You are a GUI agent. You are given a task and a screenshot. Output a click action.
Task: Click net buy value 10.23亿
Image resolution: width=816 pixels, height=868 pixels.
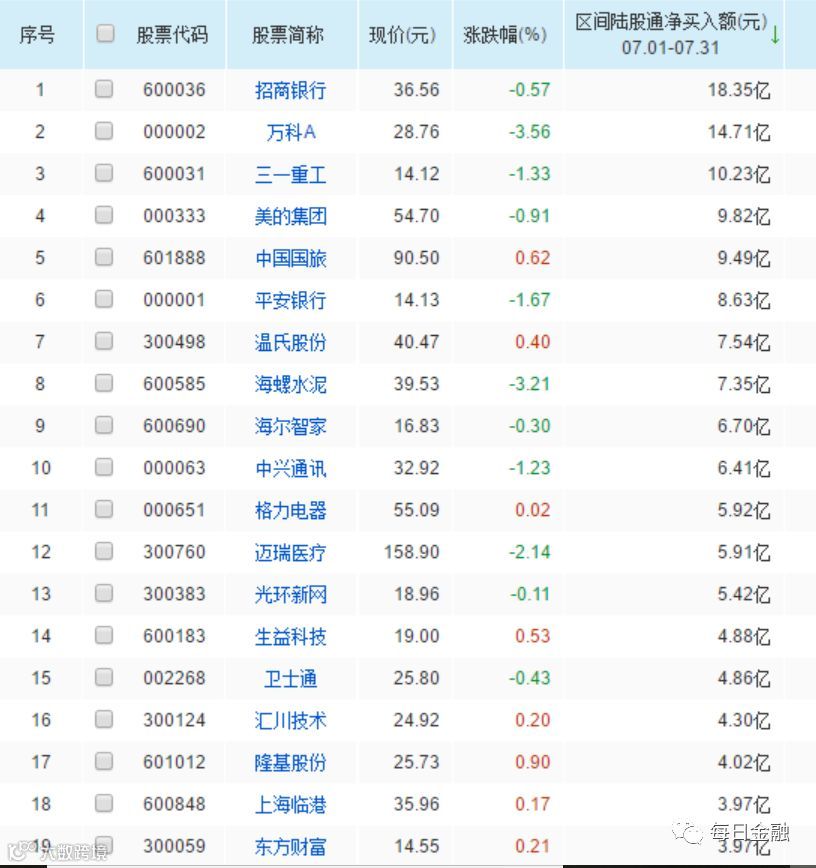pyautogui.click(x=739, y=174)
